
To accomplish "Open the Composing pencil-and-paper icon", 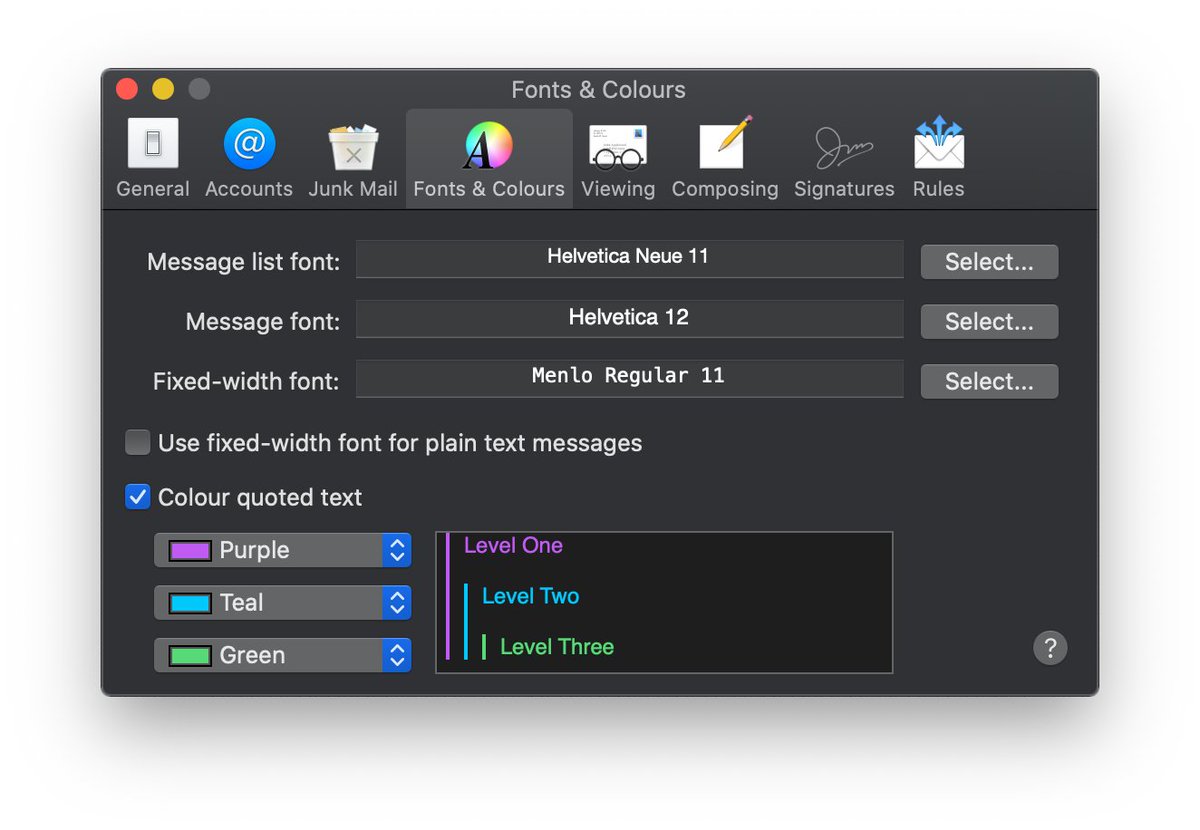I will click(x=725, y=143).
